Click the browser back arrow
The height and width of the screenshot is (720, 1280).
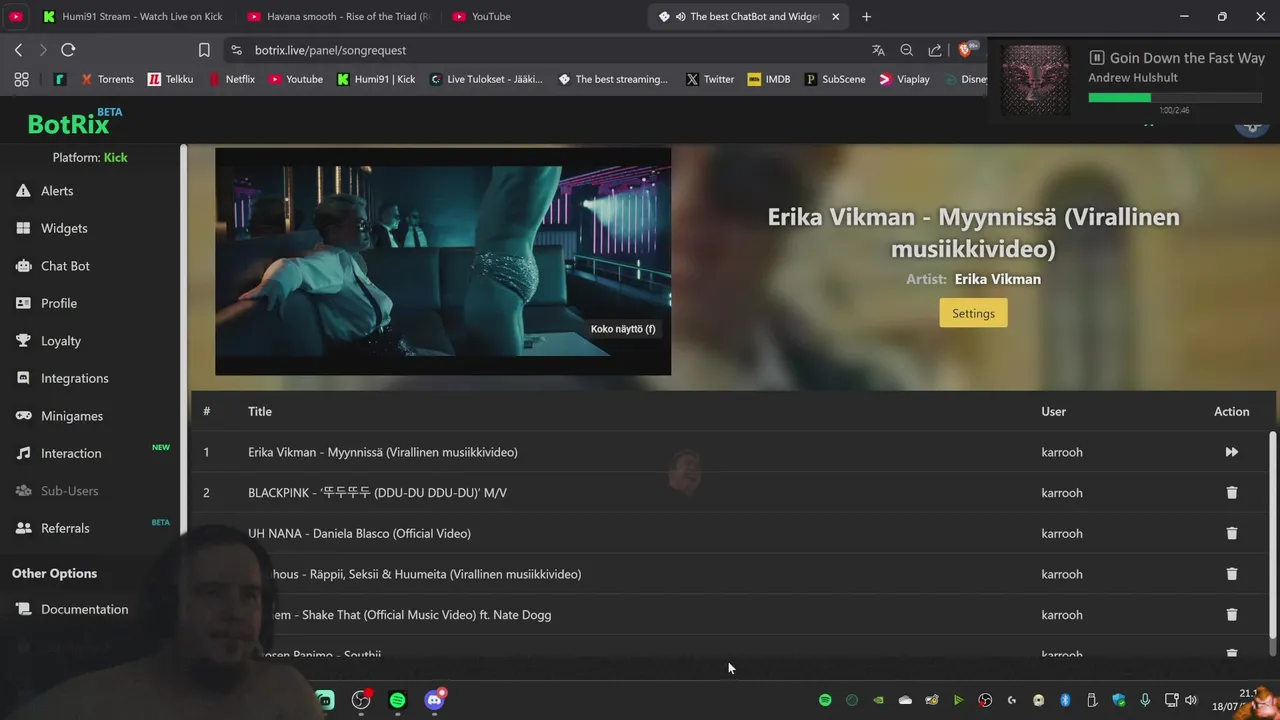coord(18,50)
